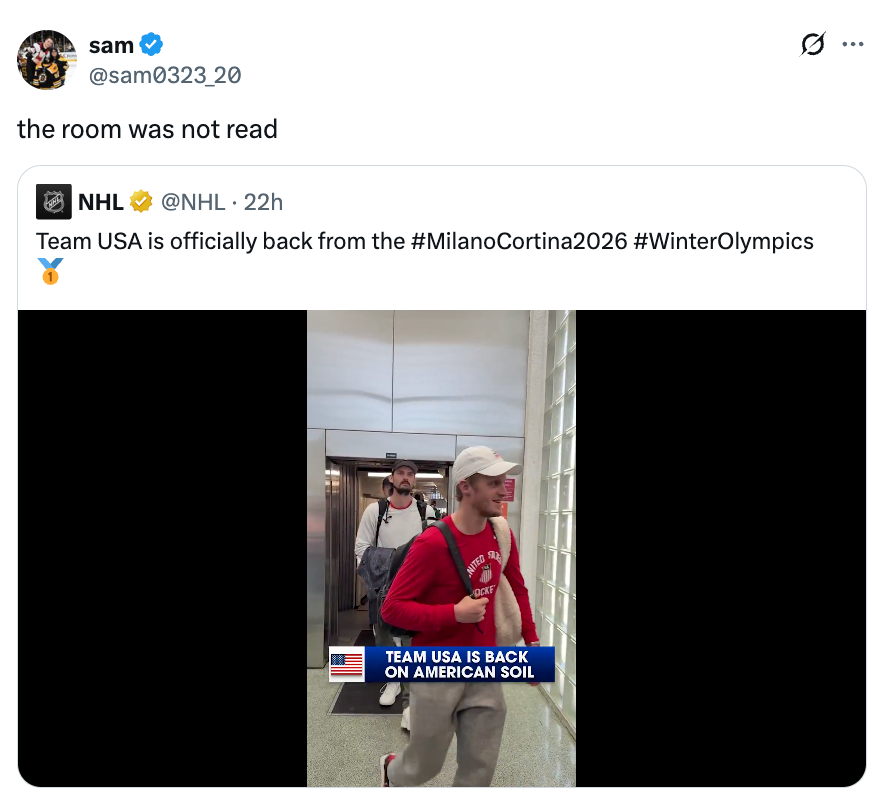
Task: Open the @sam0323_20 handle link
Action: (x=165, y=75)
